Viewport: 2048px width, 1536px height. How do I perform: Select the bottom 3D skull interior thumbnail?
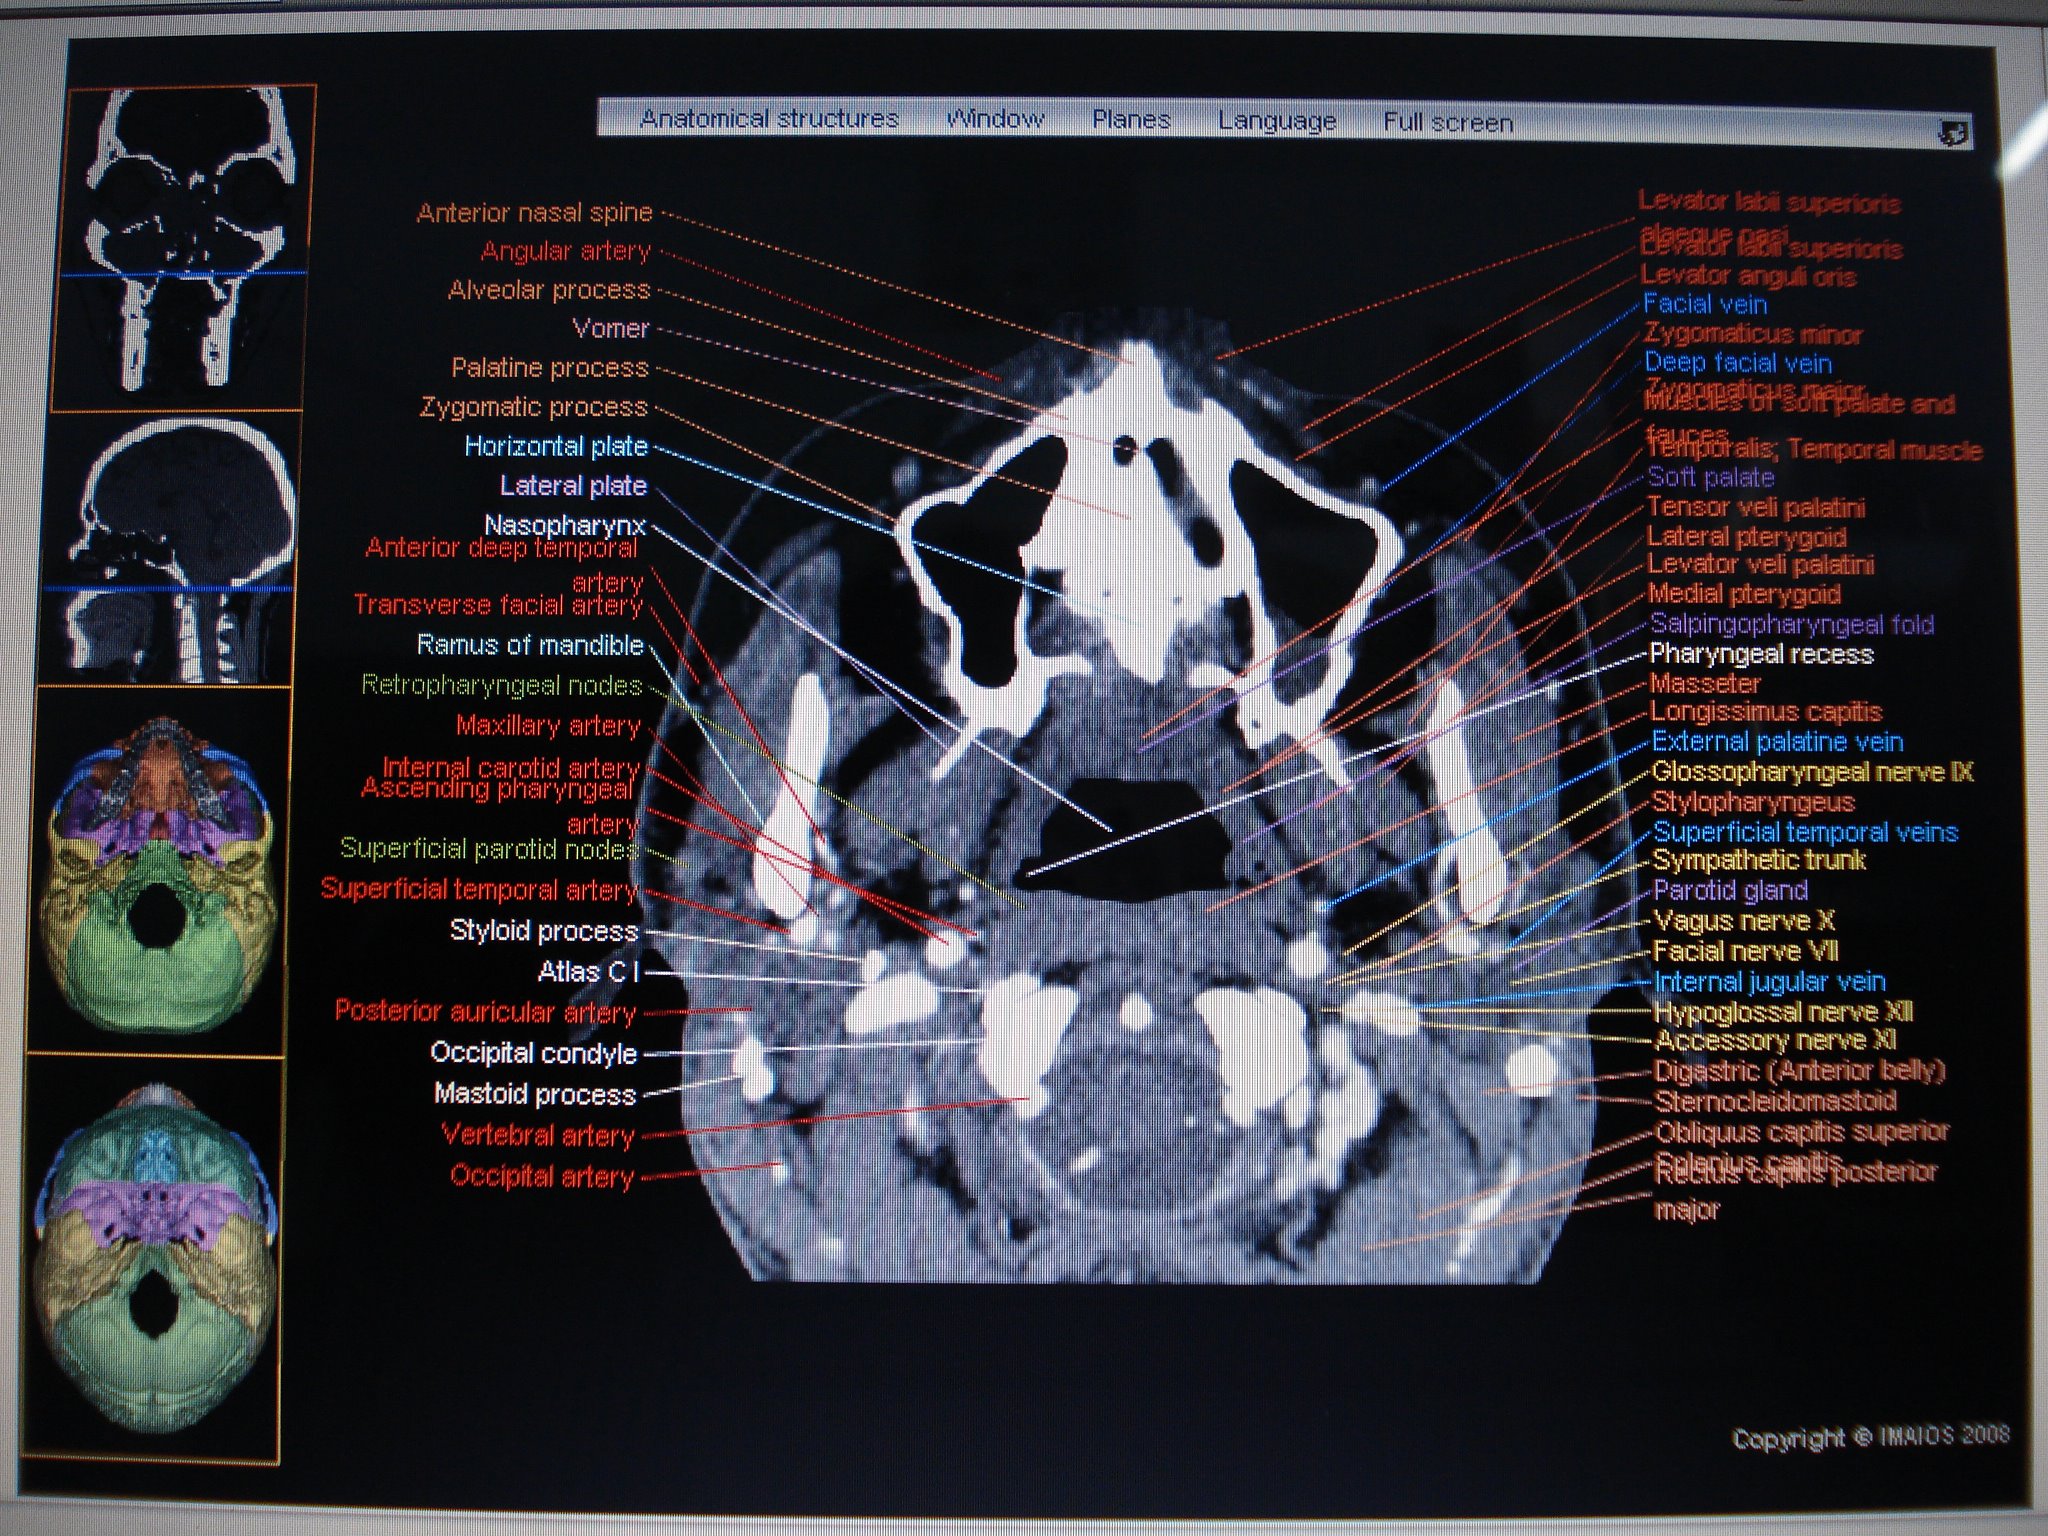coord(153,1262)
